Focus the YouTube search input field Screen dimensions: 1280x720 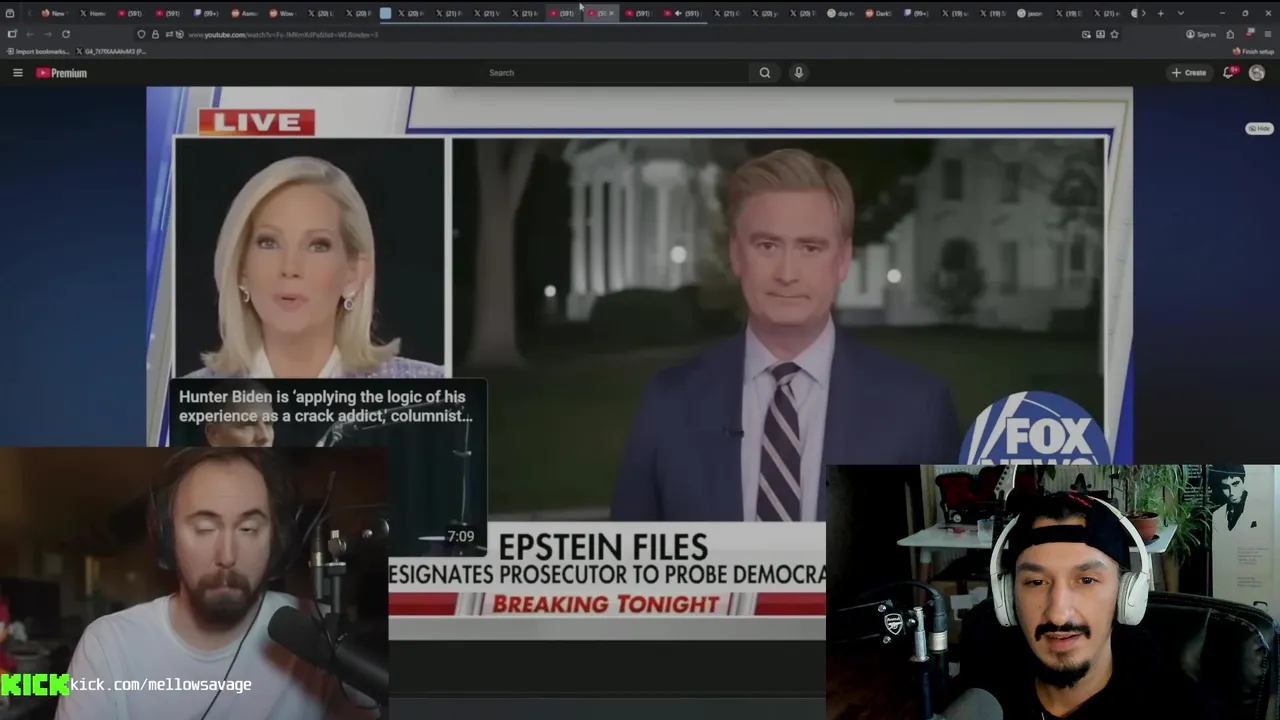coord(615,72)
